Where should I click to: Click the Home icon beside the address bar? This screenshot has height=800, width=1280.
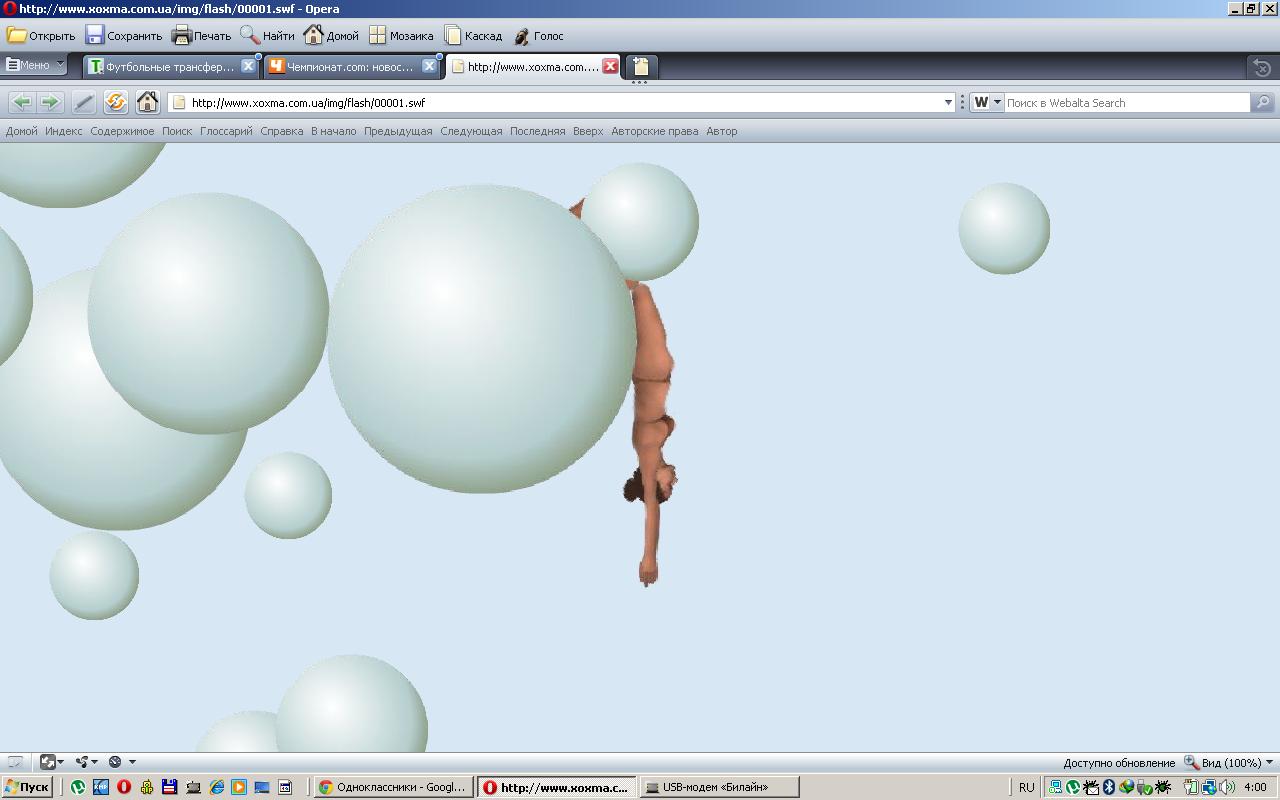click(147, 102)
